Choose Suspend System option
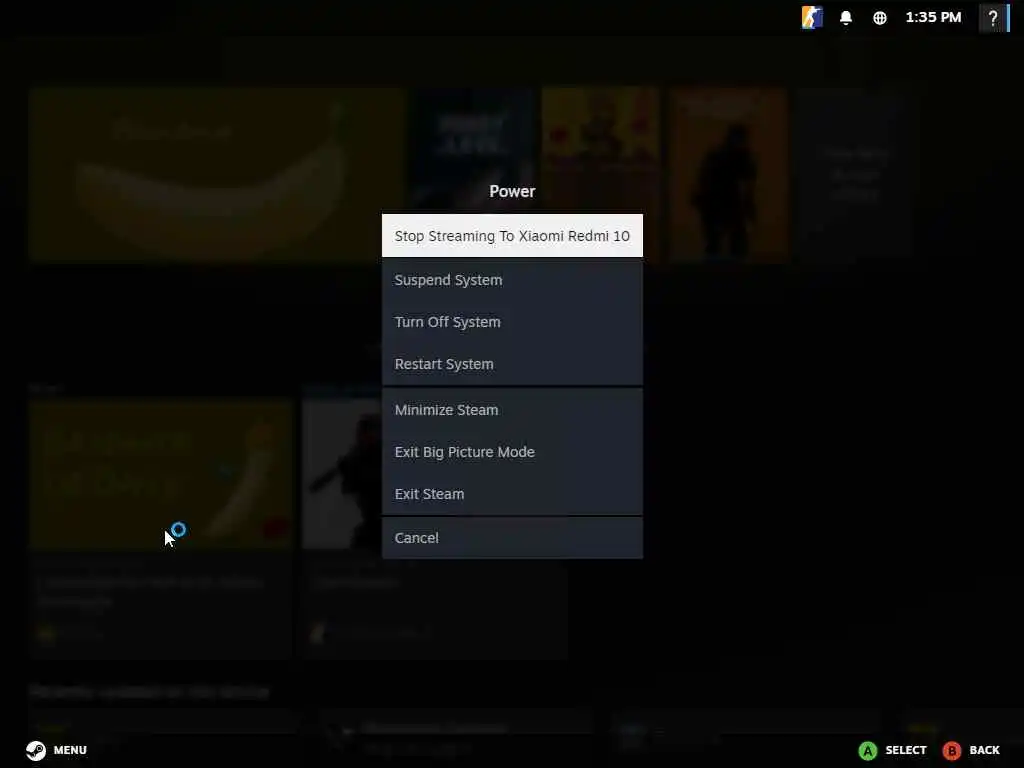 click(x=512, y=280)
